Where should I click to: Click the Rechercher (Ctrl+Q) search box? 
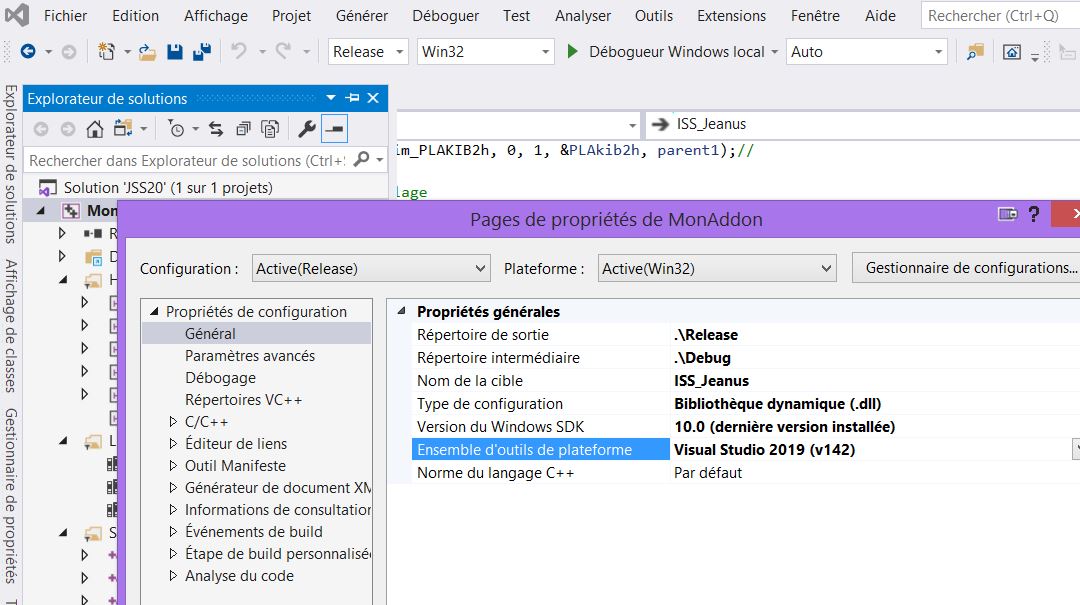click(x=1001, y=15)
